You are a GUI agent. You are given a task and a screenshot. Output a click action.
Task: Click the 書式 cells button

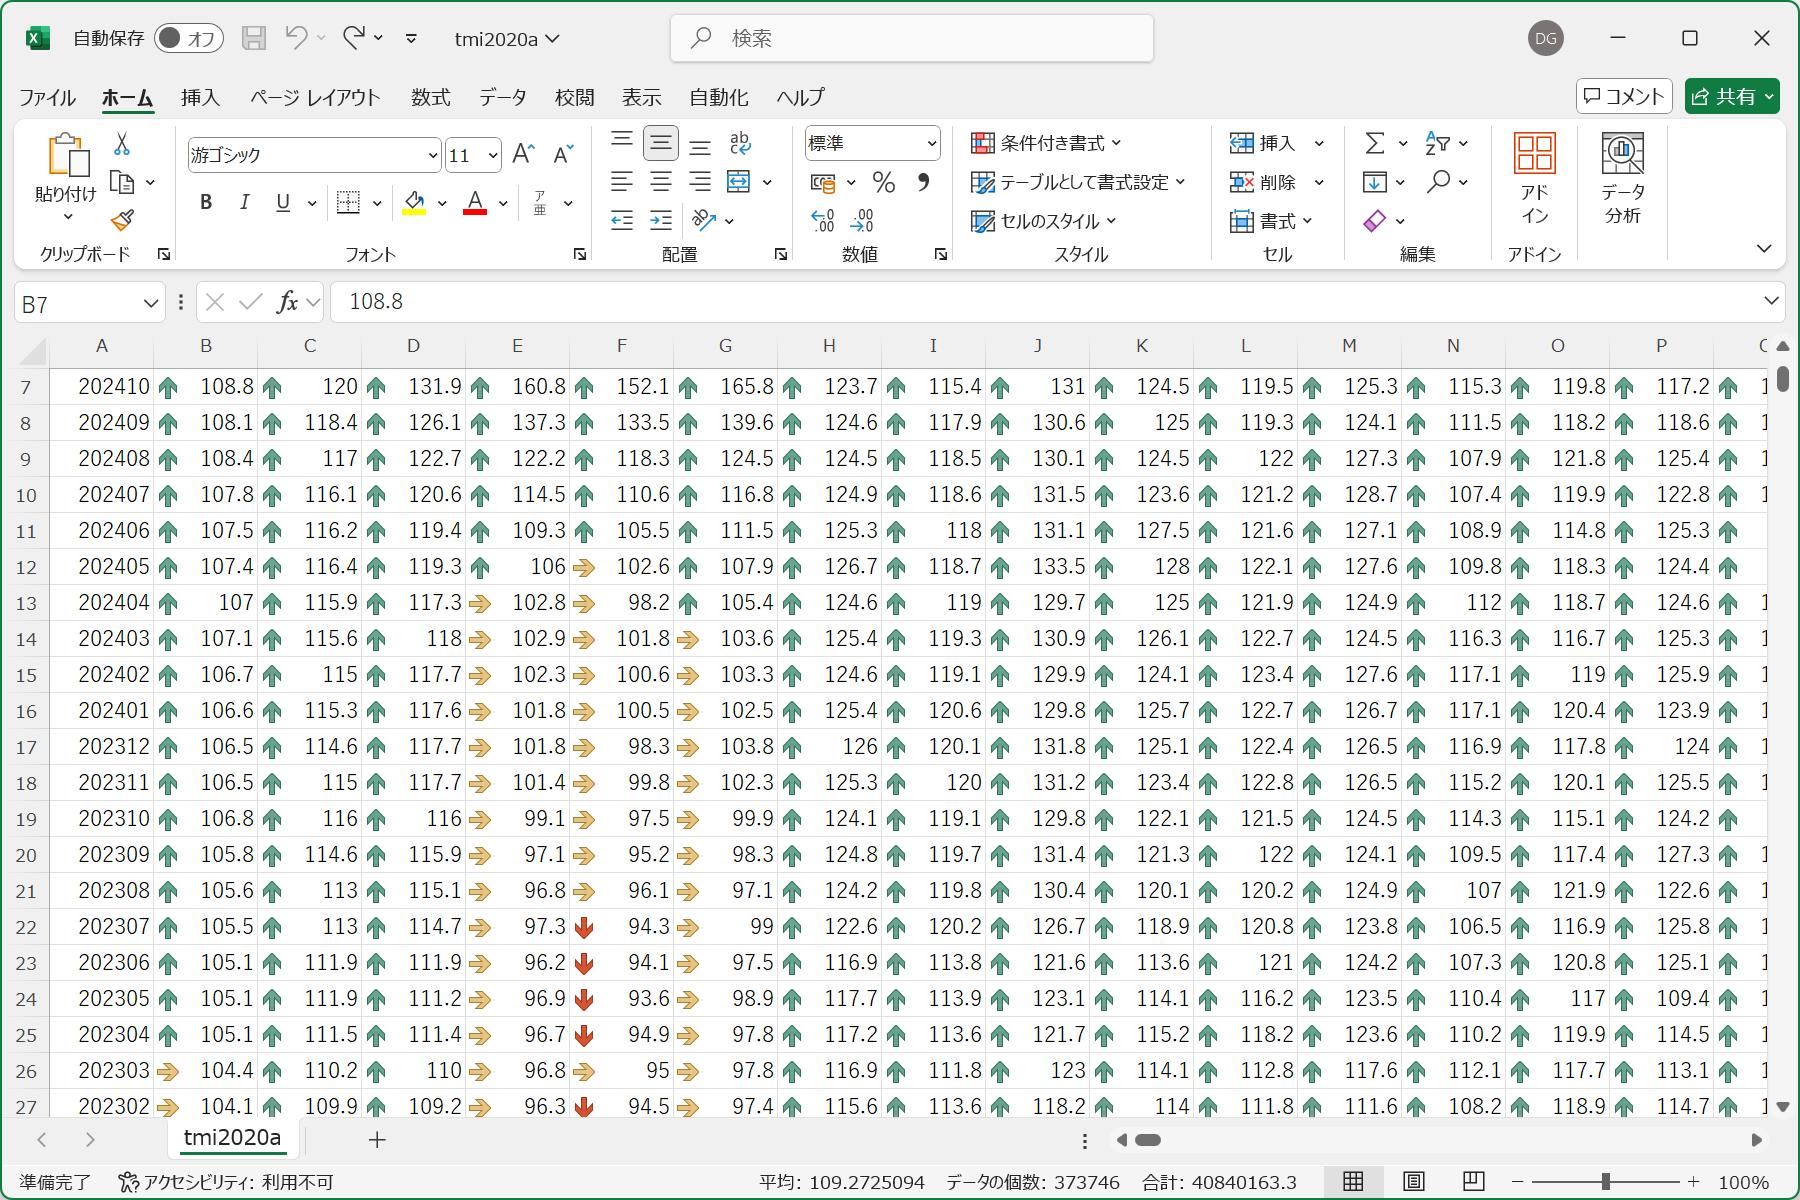pyautogui.click(x=1271, y=221)
